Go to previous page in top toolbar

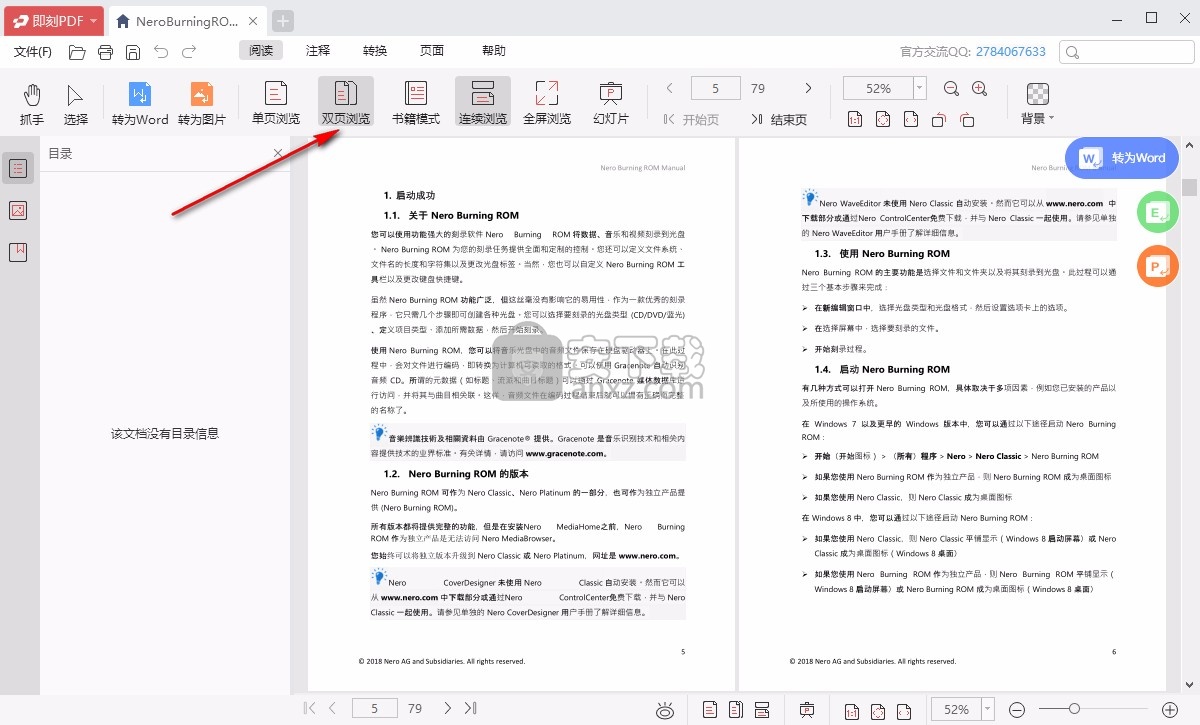(x=670, y=89)
